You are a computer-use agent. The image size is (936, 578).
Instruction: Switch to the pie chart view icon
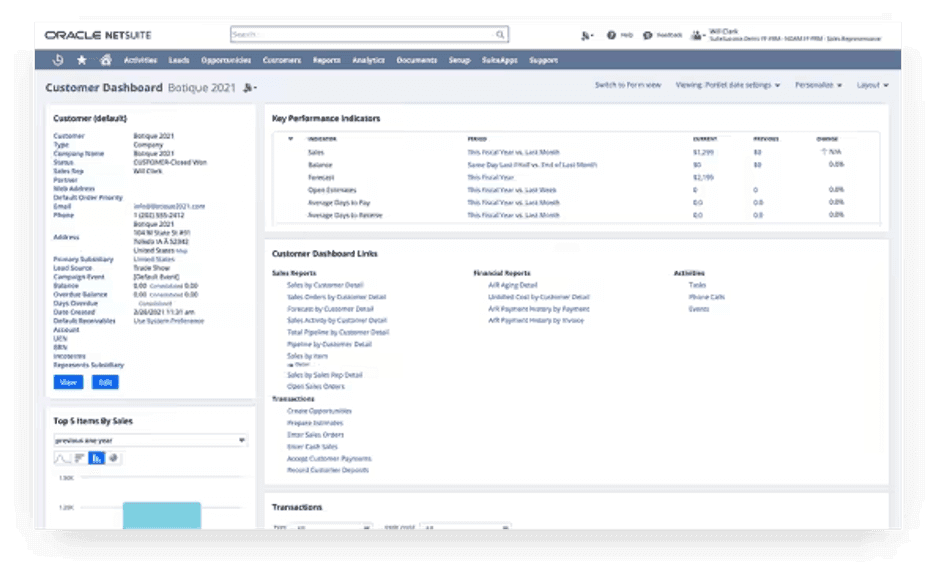point(114,459)
